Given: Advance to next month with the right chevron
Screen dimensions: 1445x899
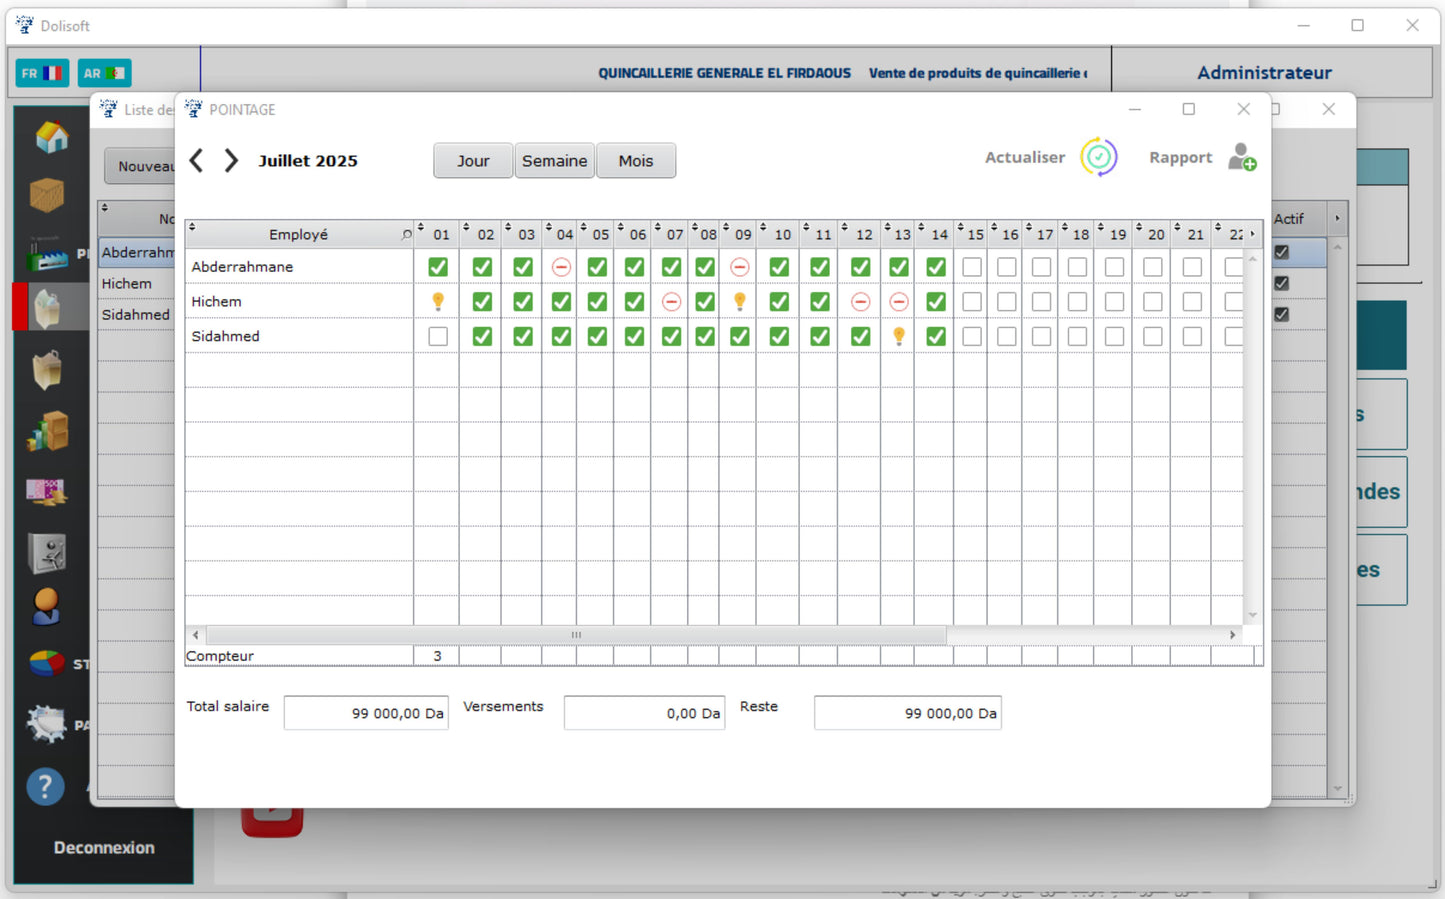Looking at the screenshot, I should [x=231, y=160].
